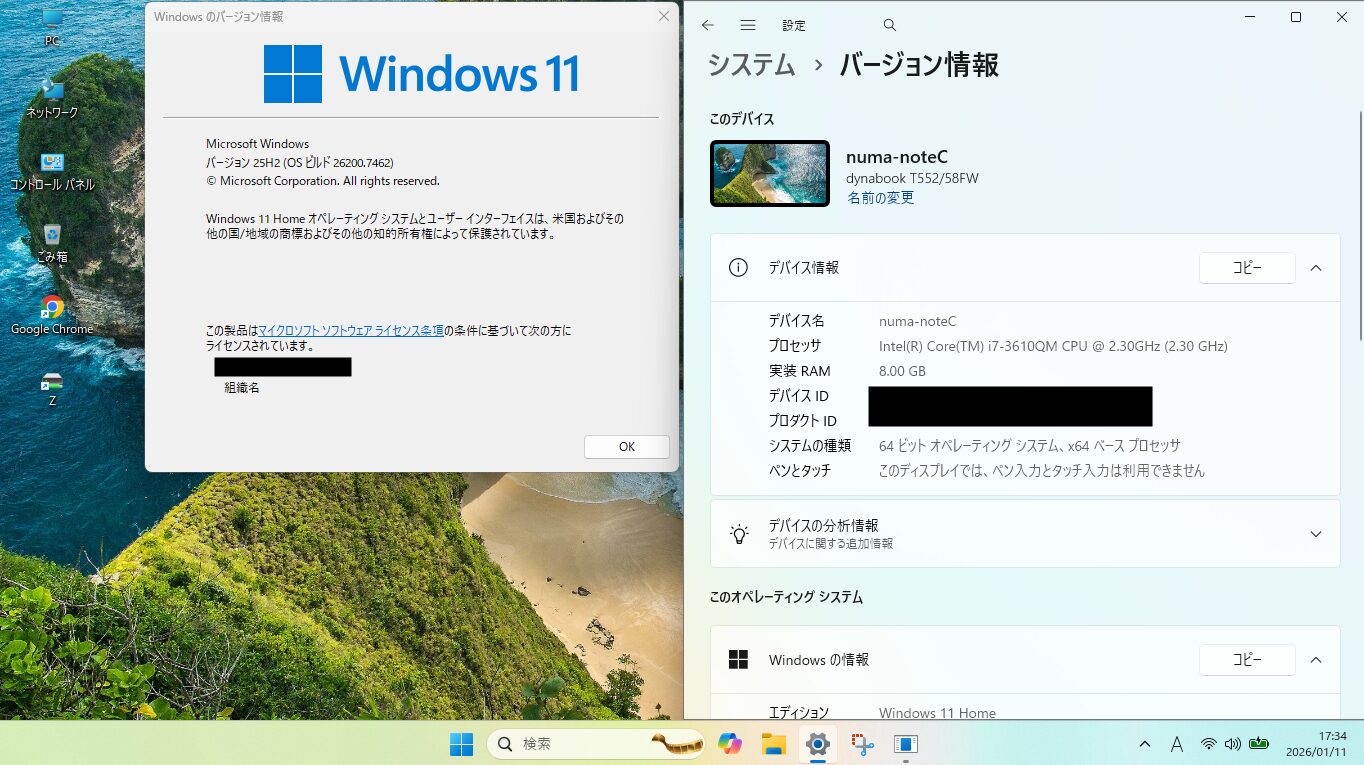Launch Copilot from the taskbar
This screenshot has width=1364, height=765.
click(x=730, y=744)
